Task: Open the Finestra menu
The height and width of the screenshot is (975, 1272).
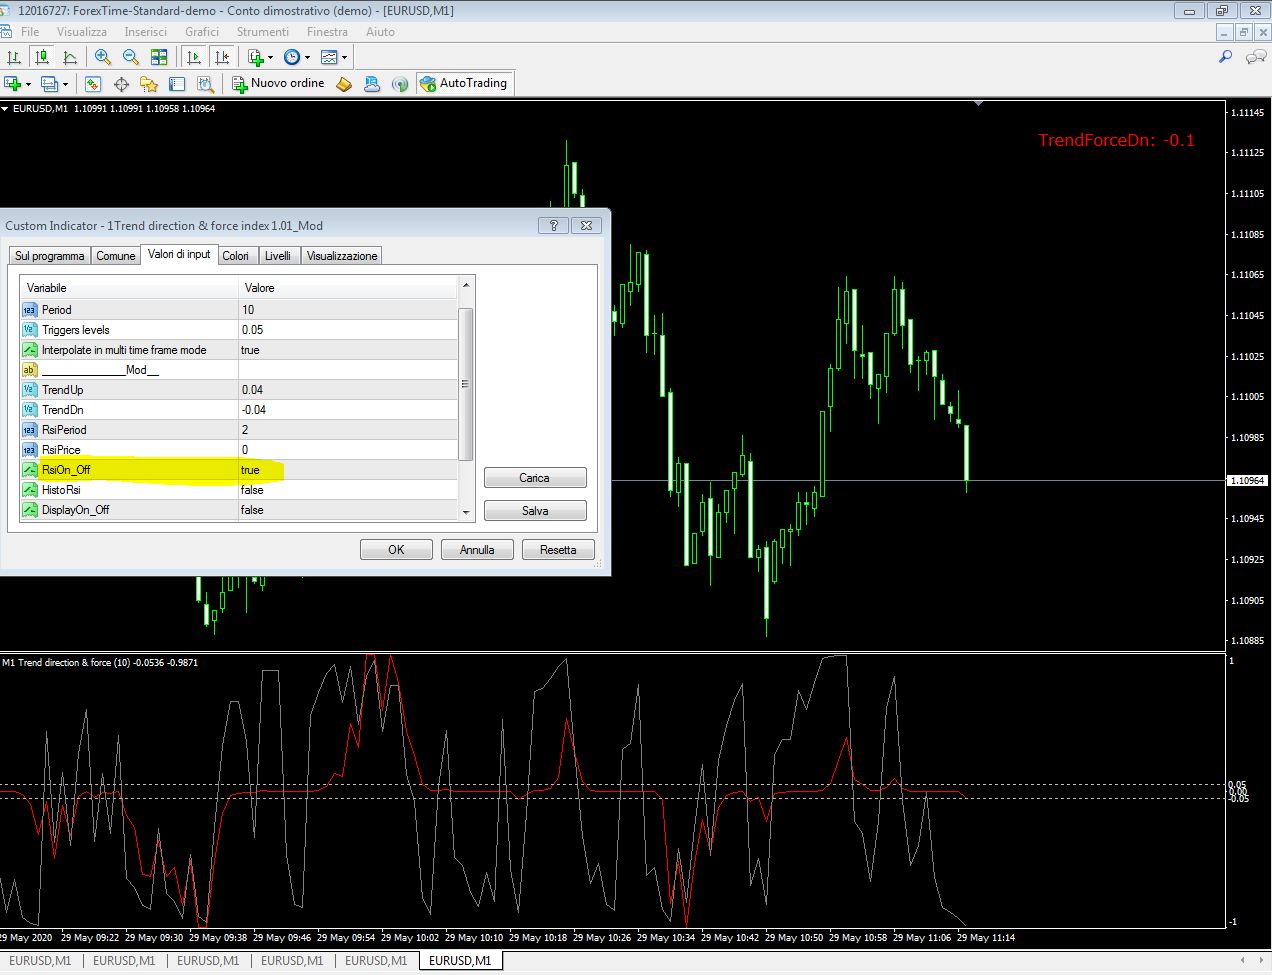Action: click(327, 32)
